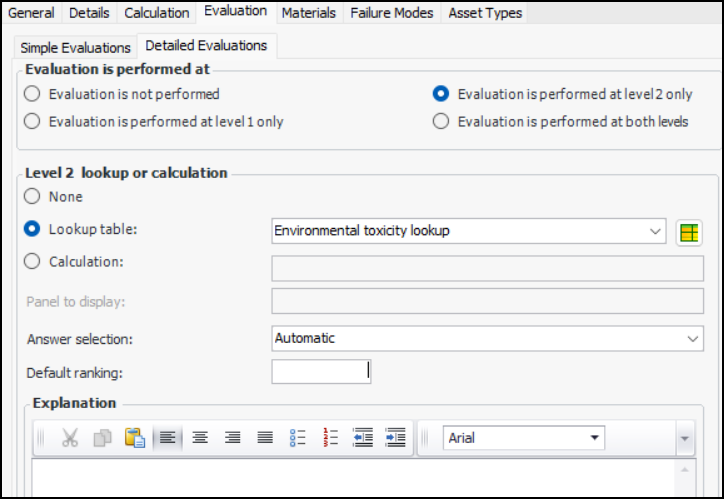The image size is (724, 499).
Task: Expand the Environmental toxicity lookup dropdown
Action: [x=655, y=231]
